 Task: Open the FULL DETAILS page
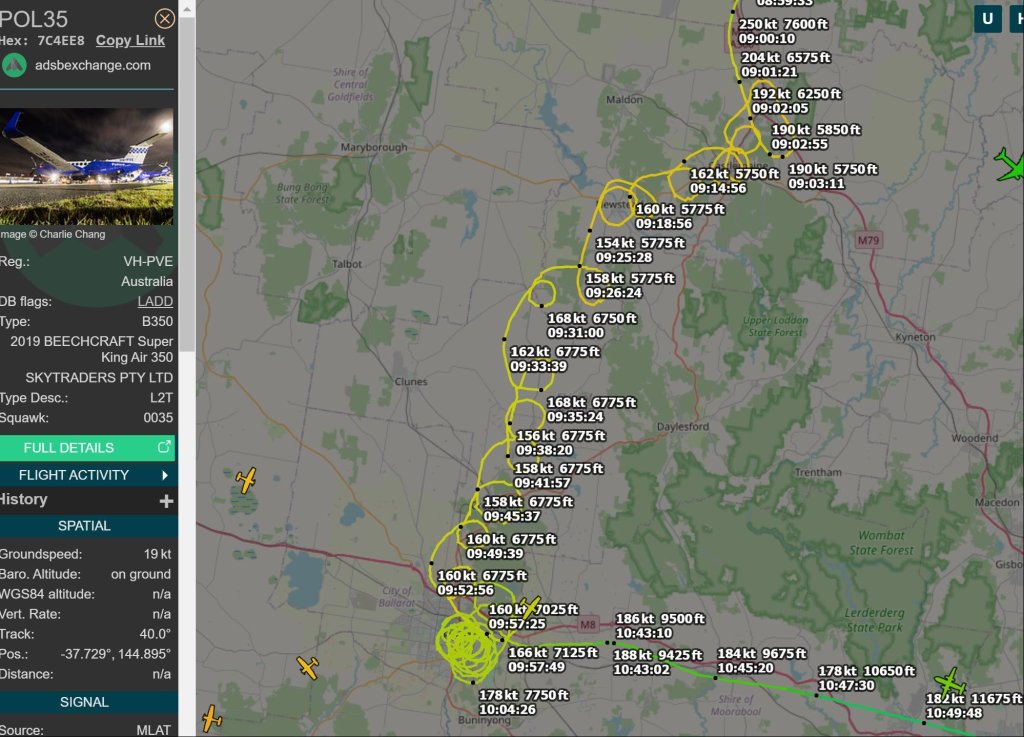point(70,447)
